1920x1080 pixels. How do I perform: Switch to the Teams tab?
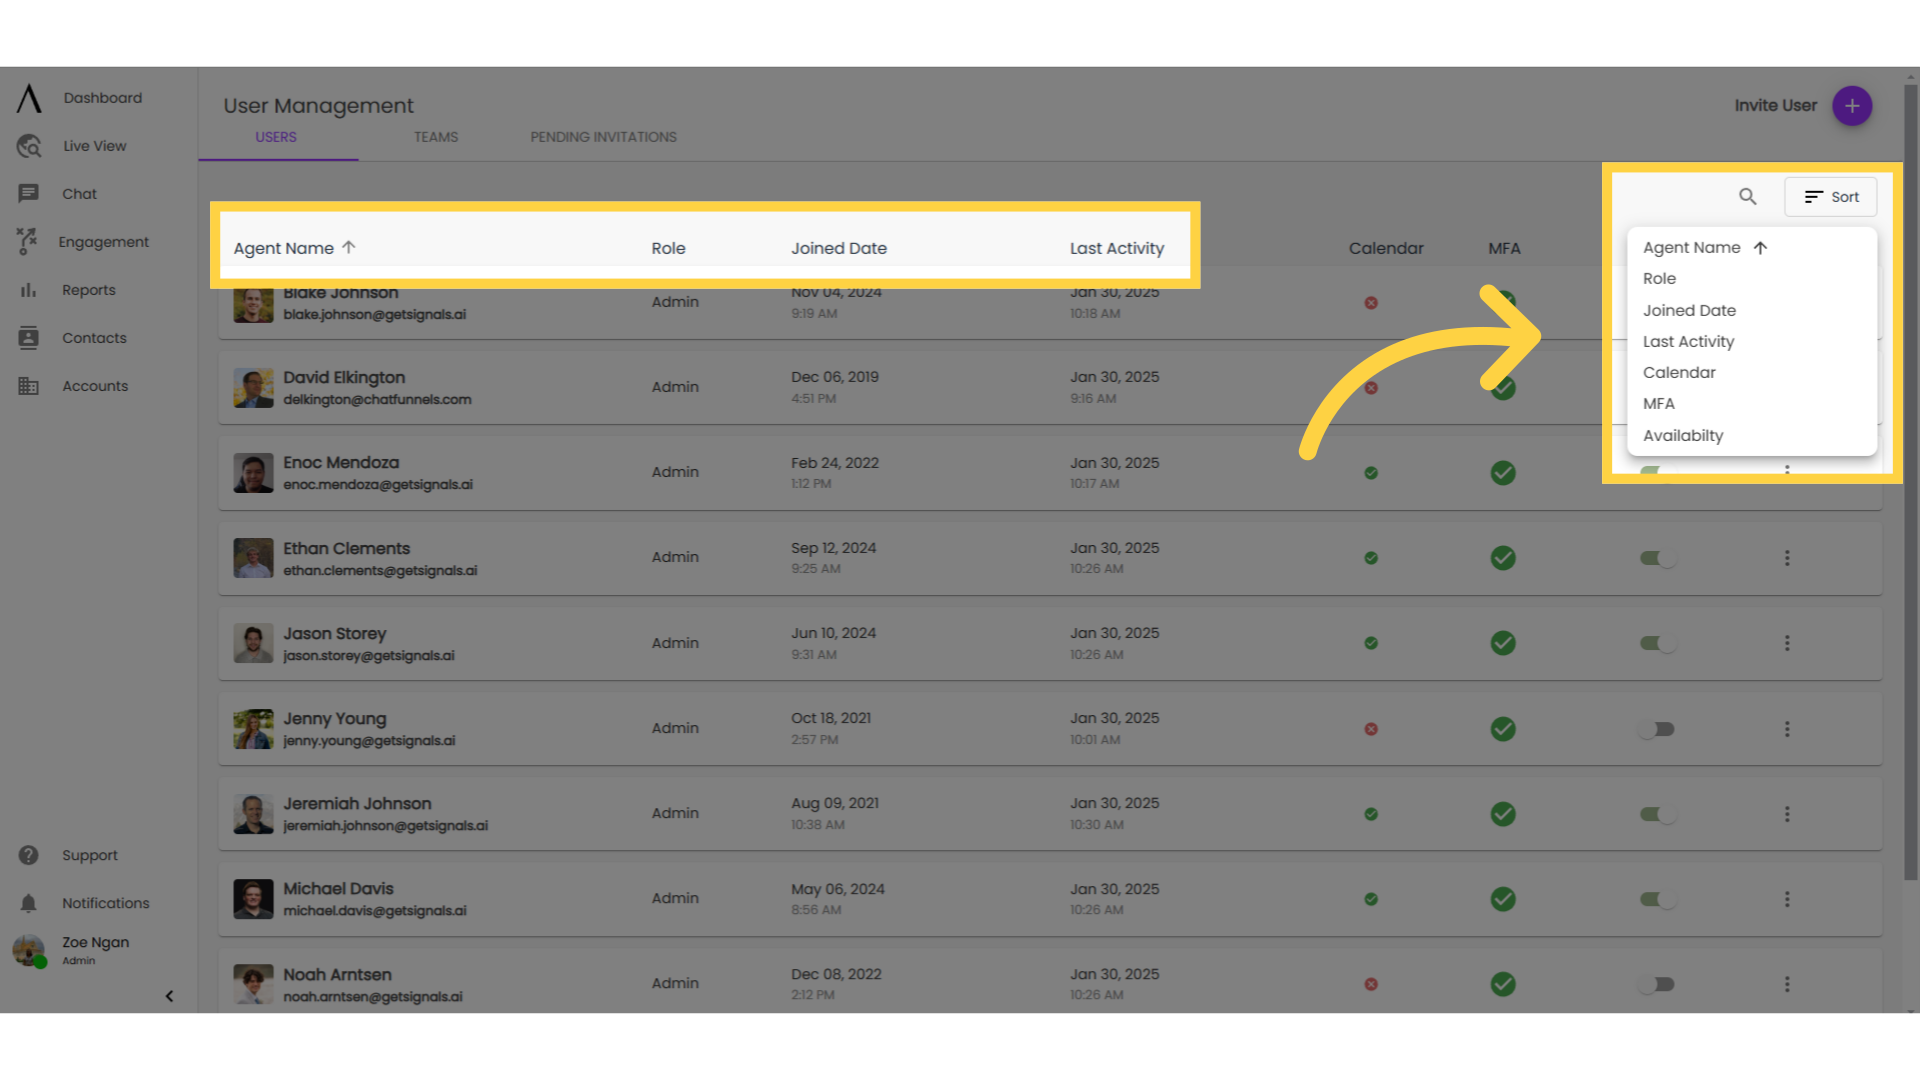tap(435, 137)
